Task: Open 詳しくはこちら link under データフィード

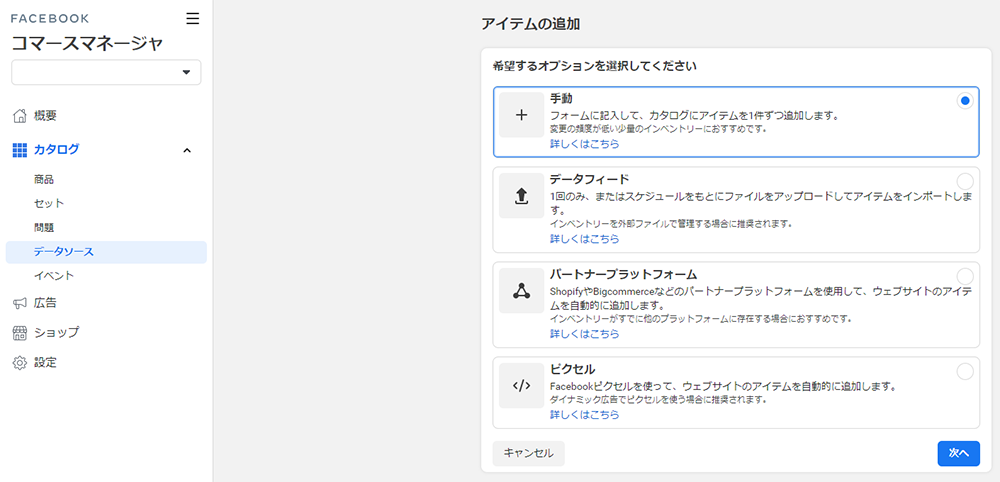Action: pos(584,239)
